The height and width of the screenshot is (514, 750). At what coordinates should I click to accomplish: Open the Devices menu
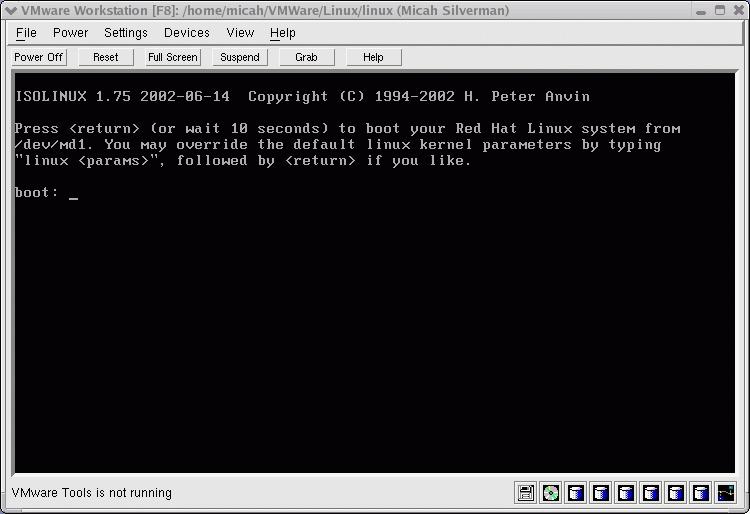pos(186,33)
